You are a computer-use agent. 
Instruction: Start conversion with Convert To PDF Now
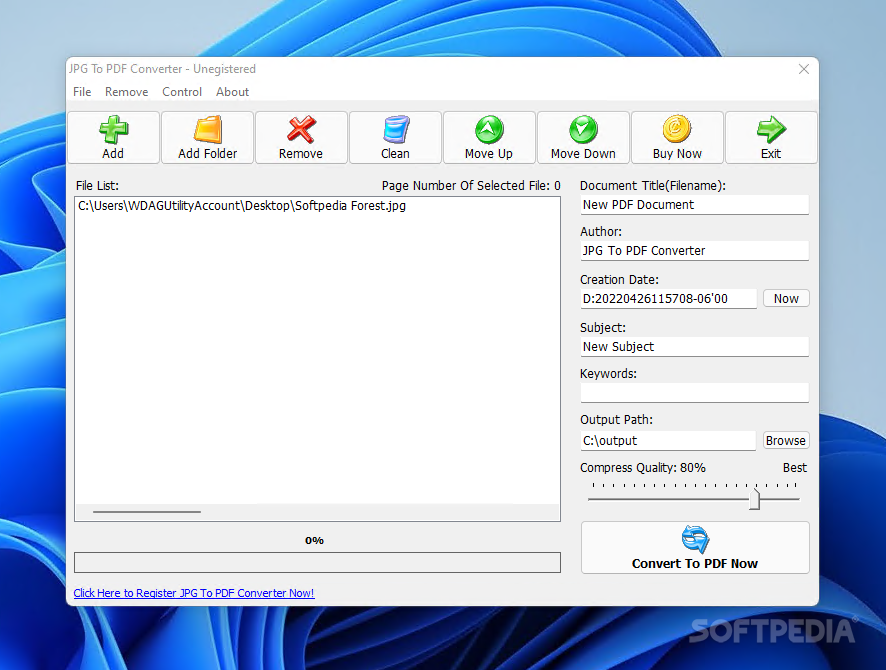click(x=695, y=547)
